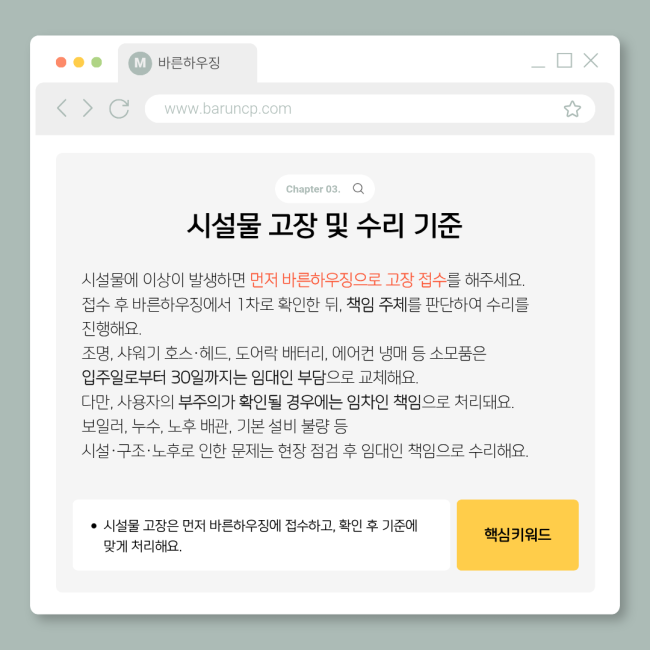Click the orange 먼저 바른하우징으로 고장 접수 text

point(348,280)
